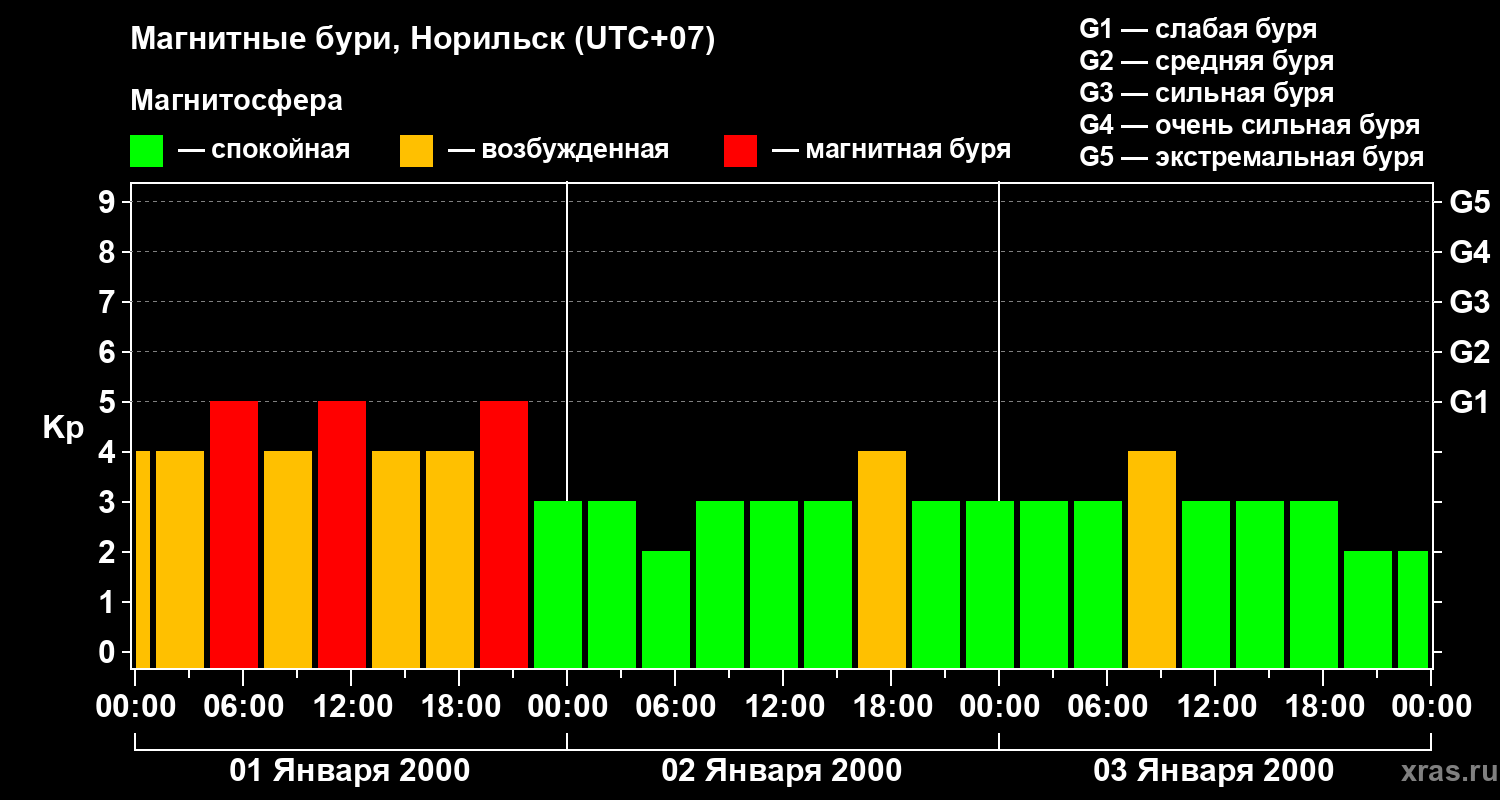Viewport: 1500px width, 800px height.
Task: Click the red 'магнитная буря' legend swatch
Action: 740,151
